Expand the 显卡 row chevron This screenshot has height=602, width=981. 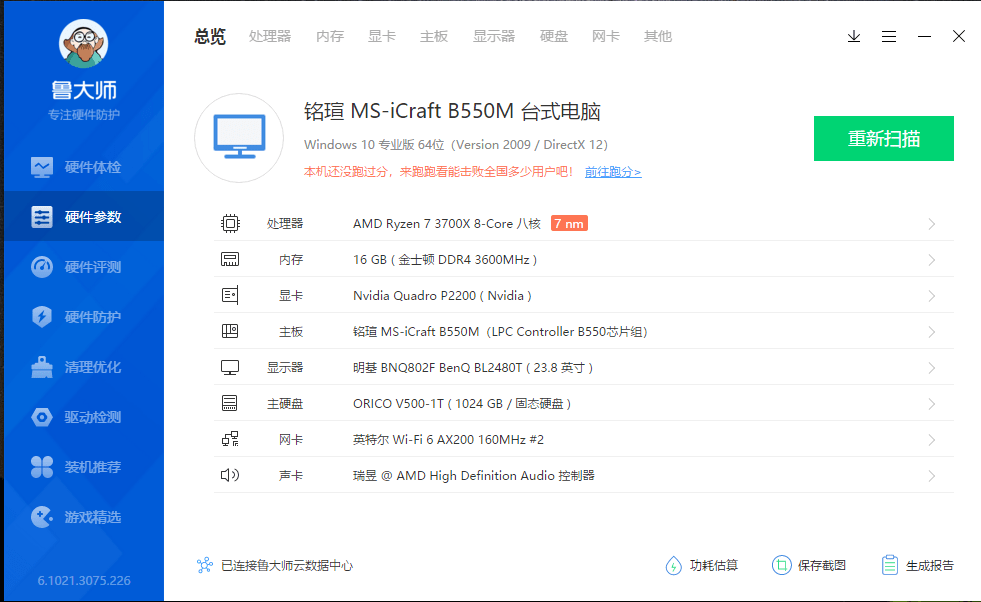(932, 296)
